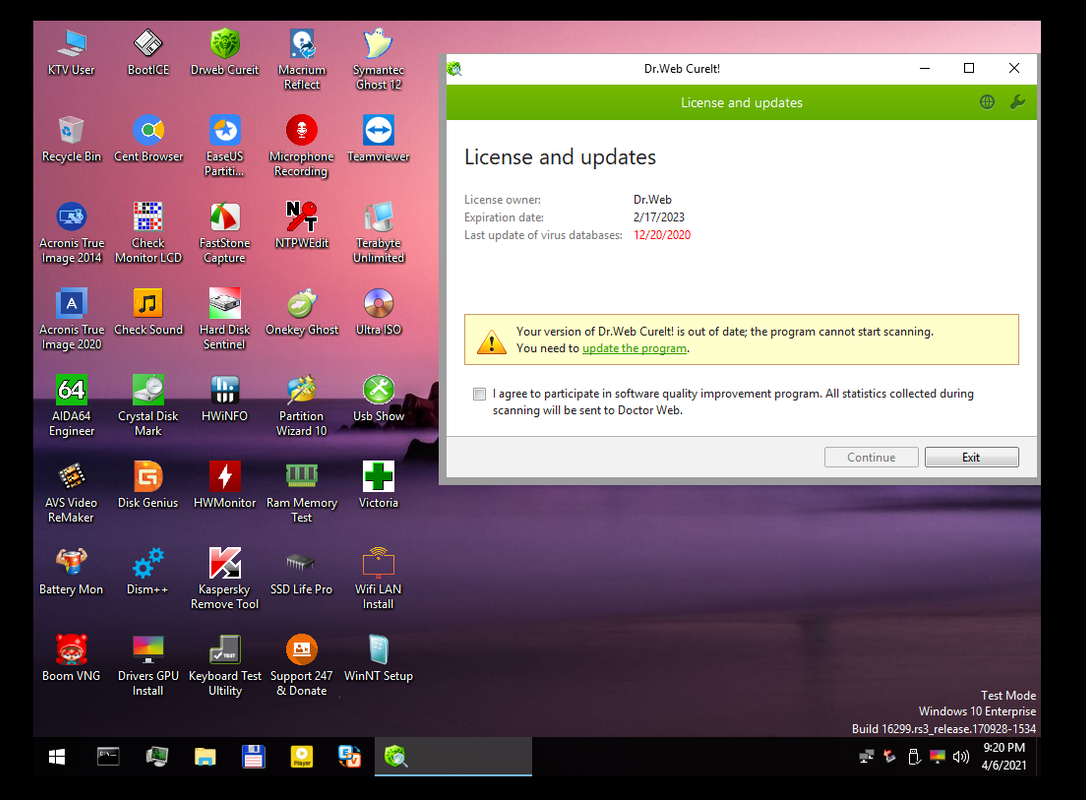Screen dimensions: 1086x800
Task: Select the SSD Life Pro icon
Action: (x=301, y=572)
